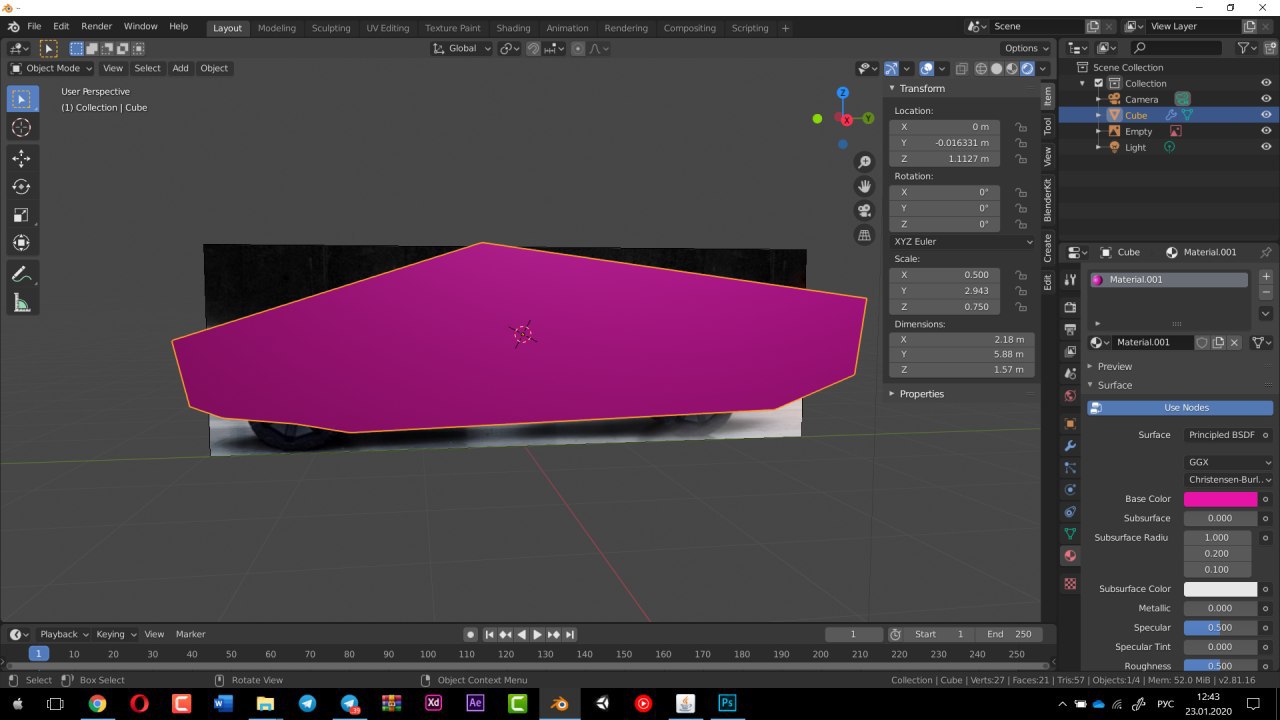Activate the Select Box tool
The width and height of the screenshot is (1280, 720).
[22, 98]
